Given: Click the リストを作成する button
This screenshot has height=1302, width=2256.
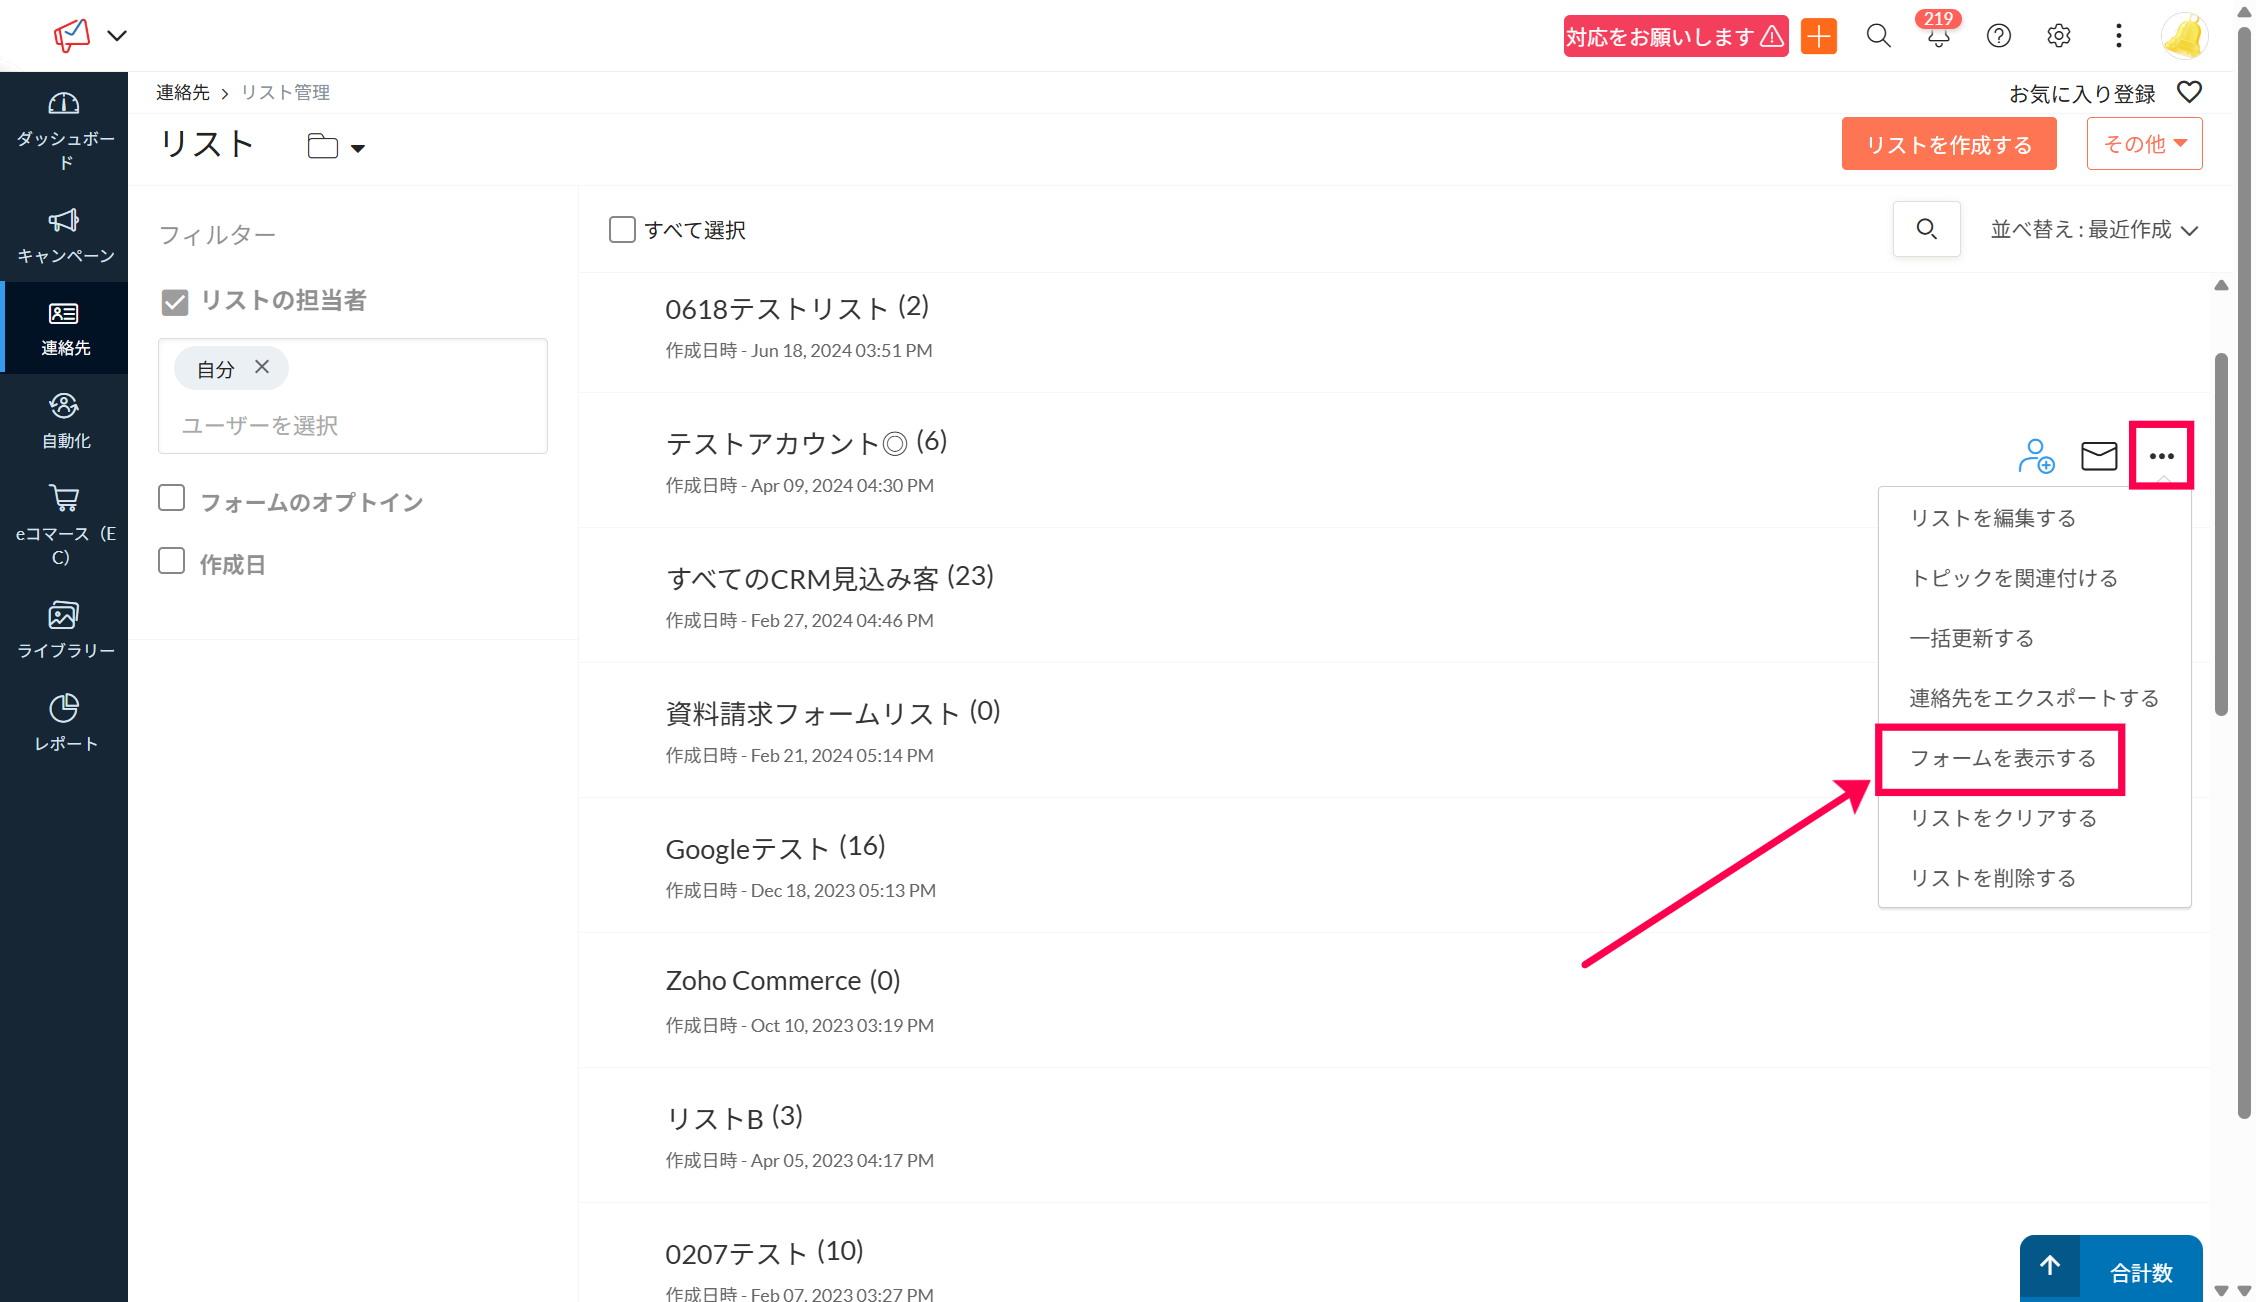Looking at the screenshot, I should [1948, 144].
